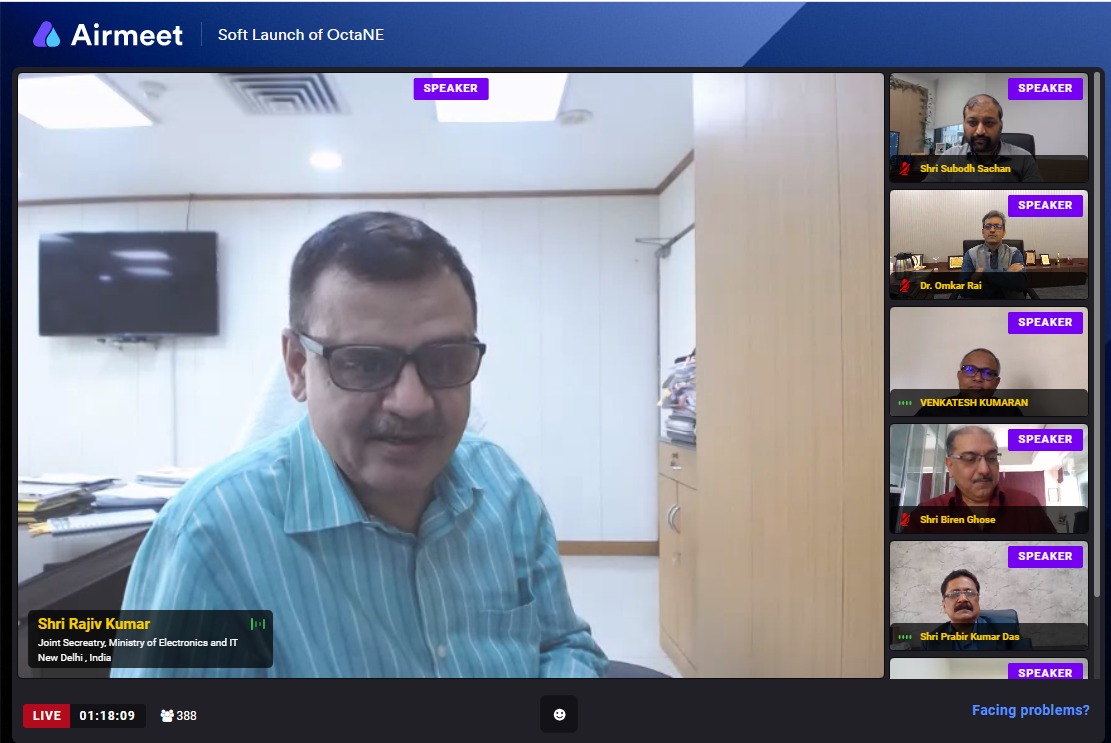Open the emoji reactions button
The height and width of the screenshot is (743, 1111).
click(x=559, y=714)
